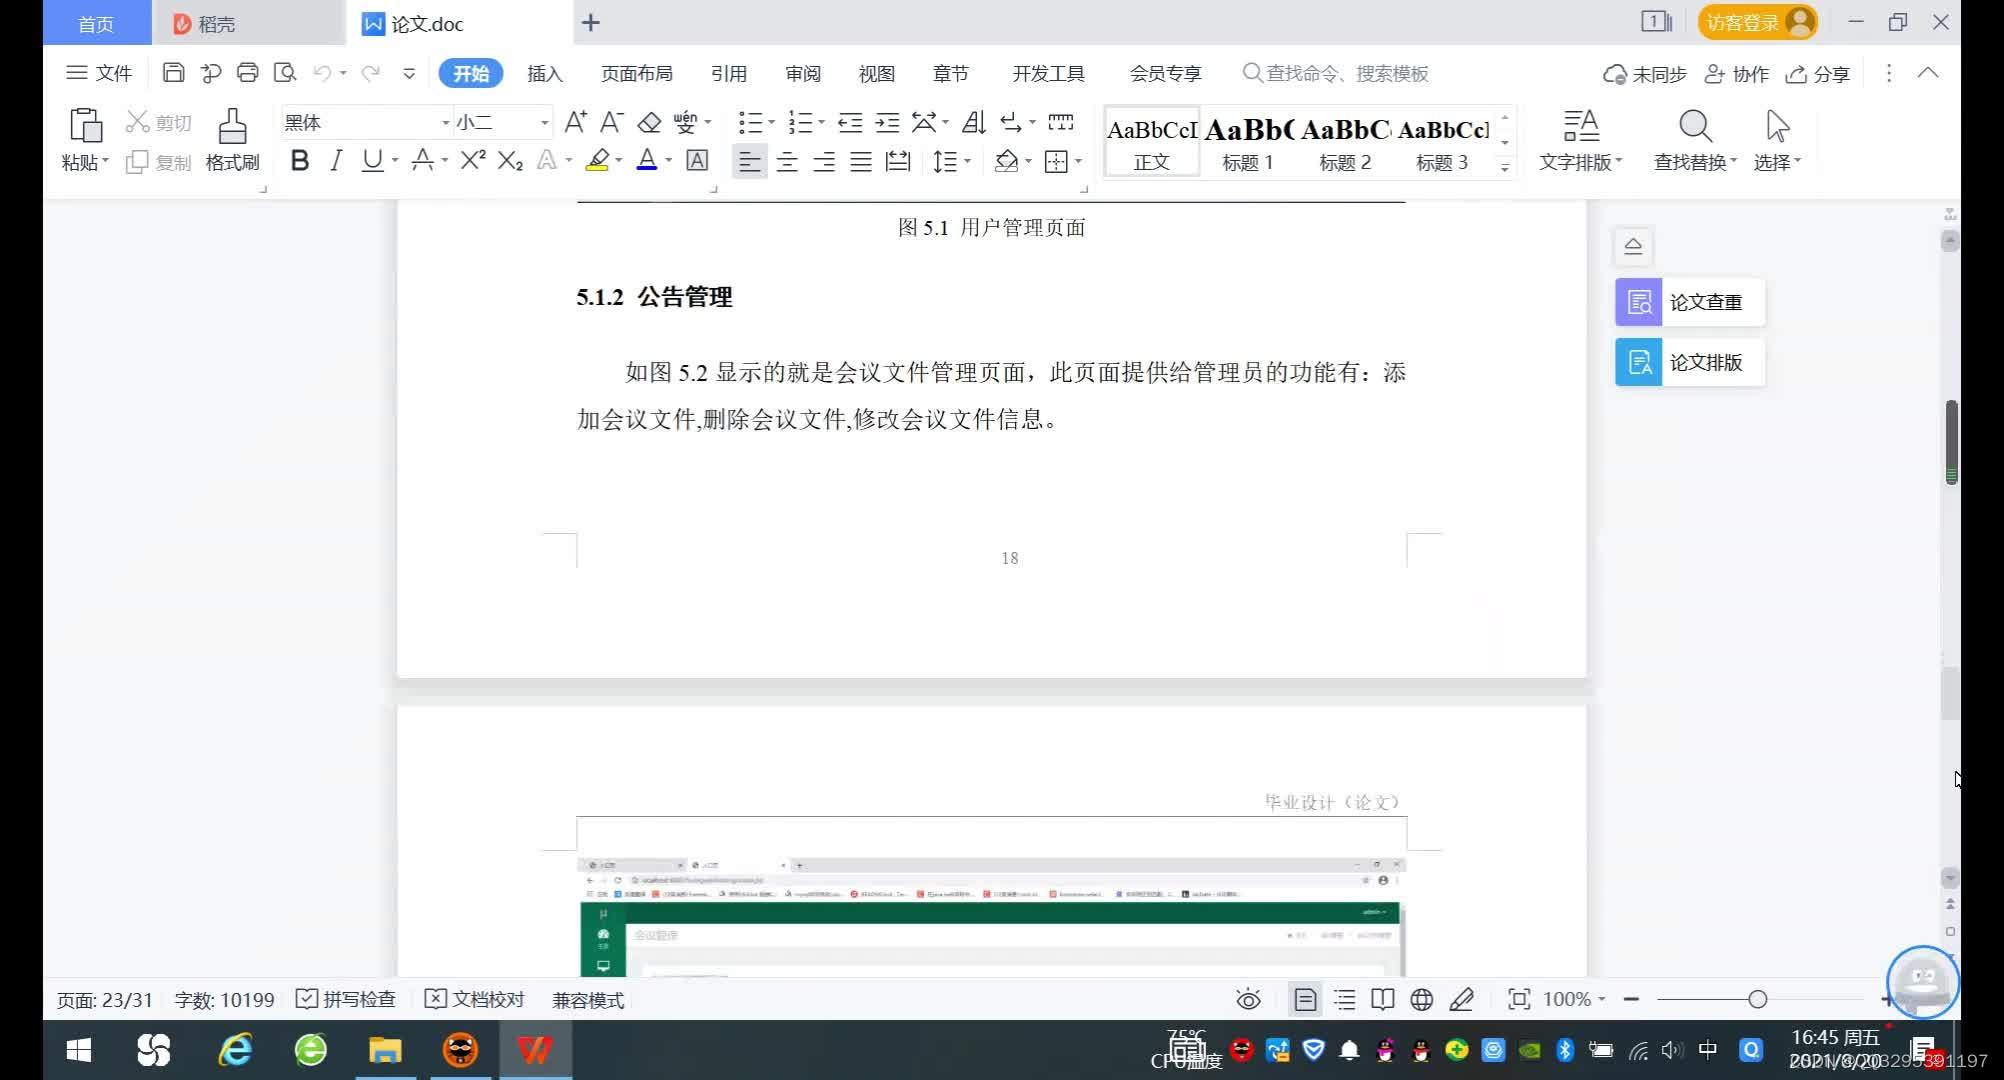Switch to Web layout view icon
The width and height of the screenshot is (2004, 1080).
pyautogui.click(x=1421, y=999)
